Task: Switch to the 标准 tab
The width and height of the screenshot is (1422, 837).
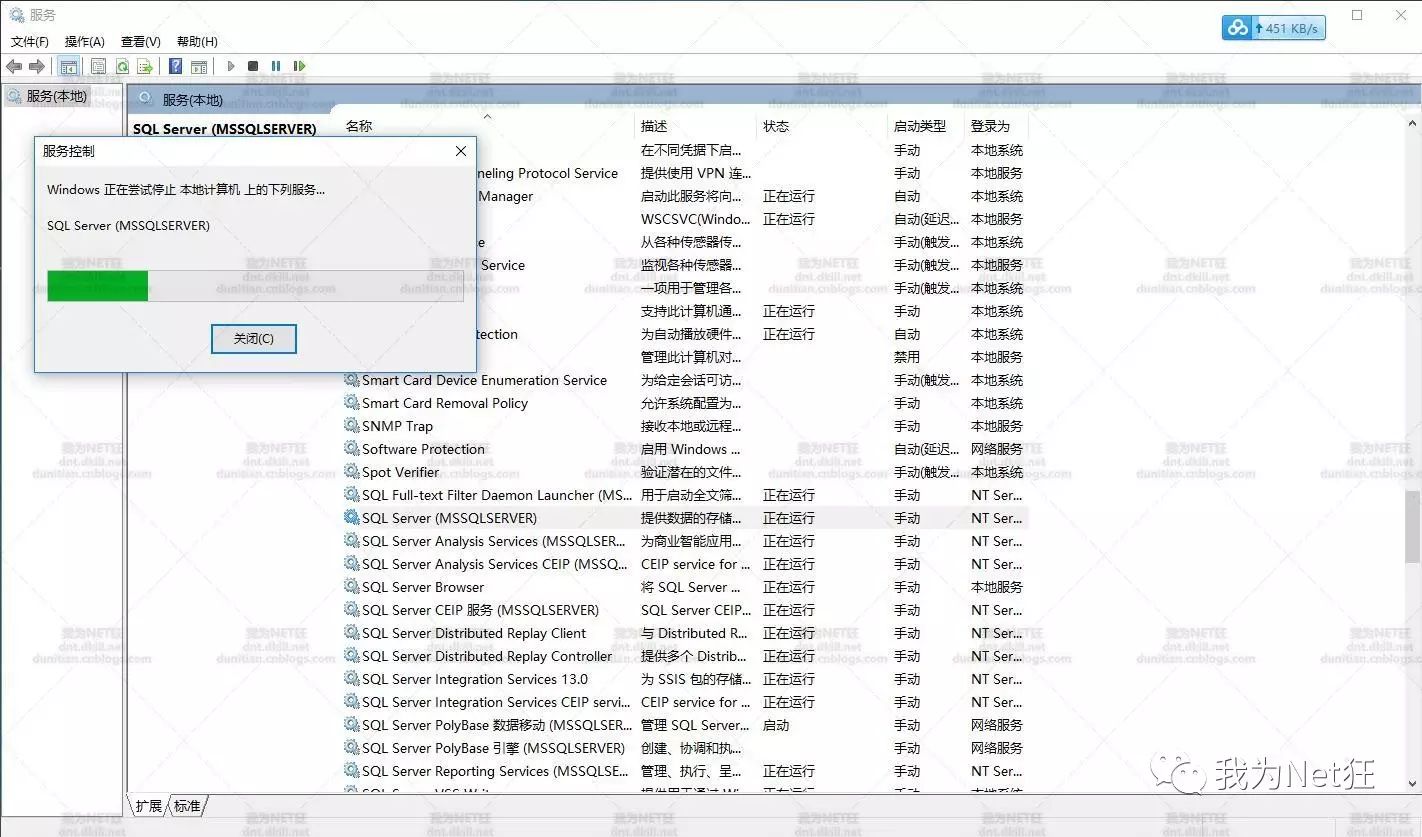Action: pos(187,805)
